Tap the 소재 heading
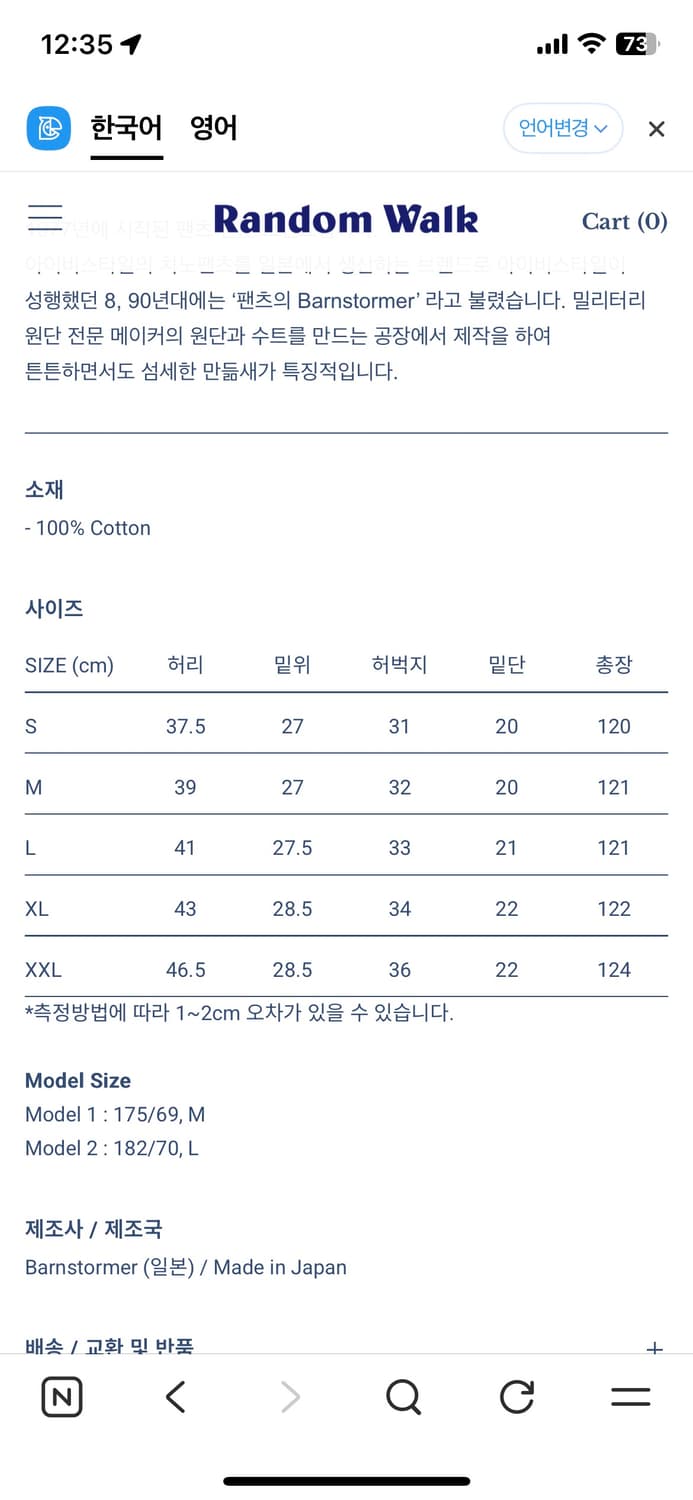This screenshot has width=693, height=1500. pyautogui.click(x=44, y=489)
